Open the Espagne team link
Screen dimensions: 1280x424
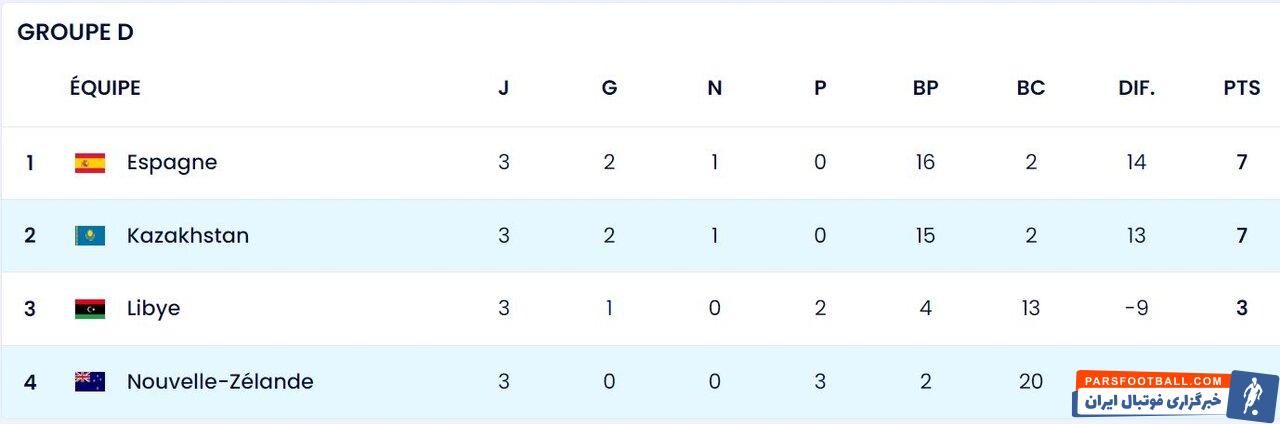click(172, 162)
